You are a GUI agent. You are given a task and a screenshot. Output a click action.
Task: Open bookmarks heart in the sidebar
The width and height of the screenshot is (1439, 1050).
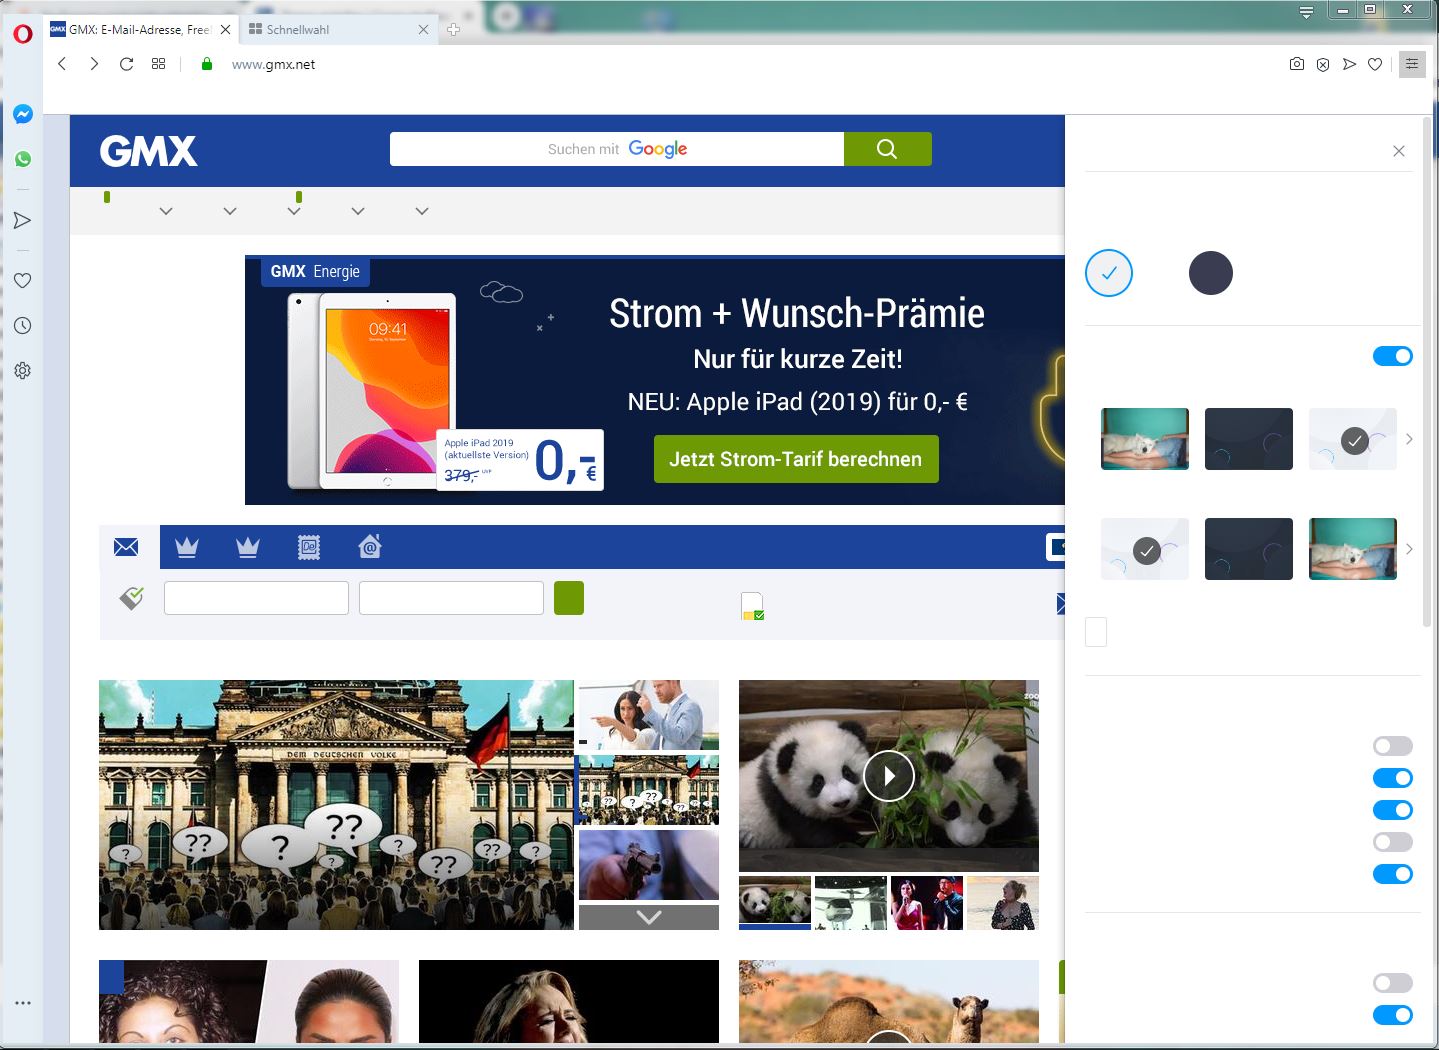tap(23, 280)
